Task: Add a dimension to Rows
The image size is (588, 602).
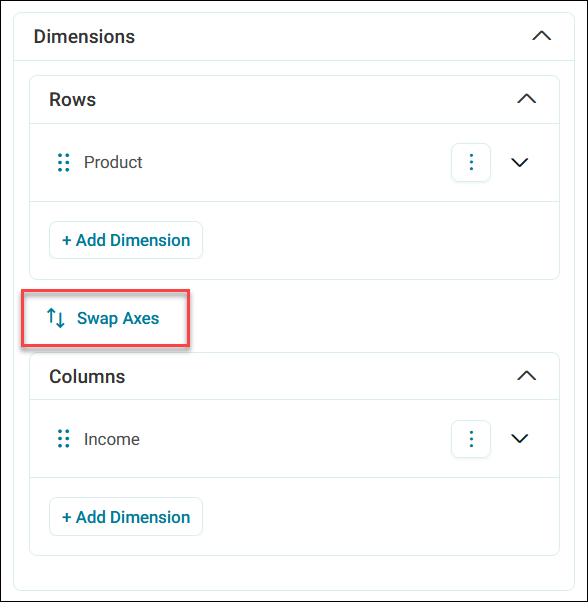Action: 126,240
